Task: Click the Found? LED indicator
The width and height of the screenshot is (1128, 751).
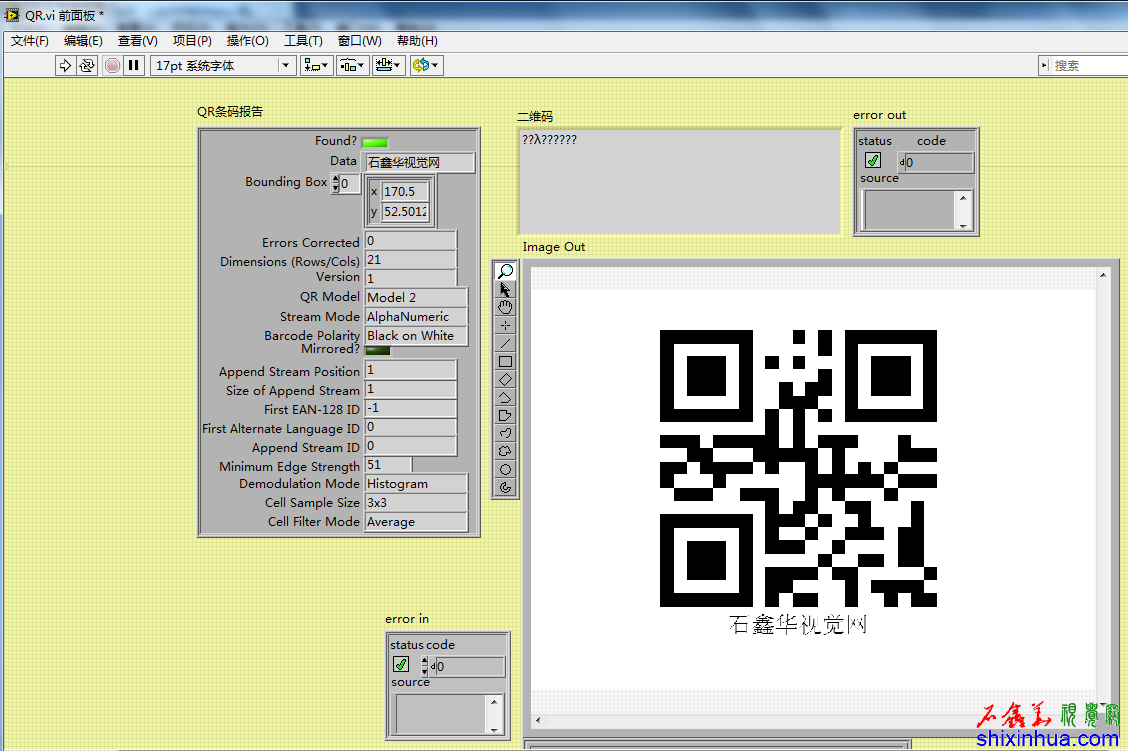Action: pos(375,142)
